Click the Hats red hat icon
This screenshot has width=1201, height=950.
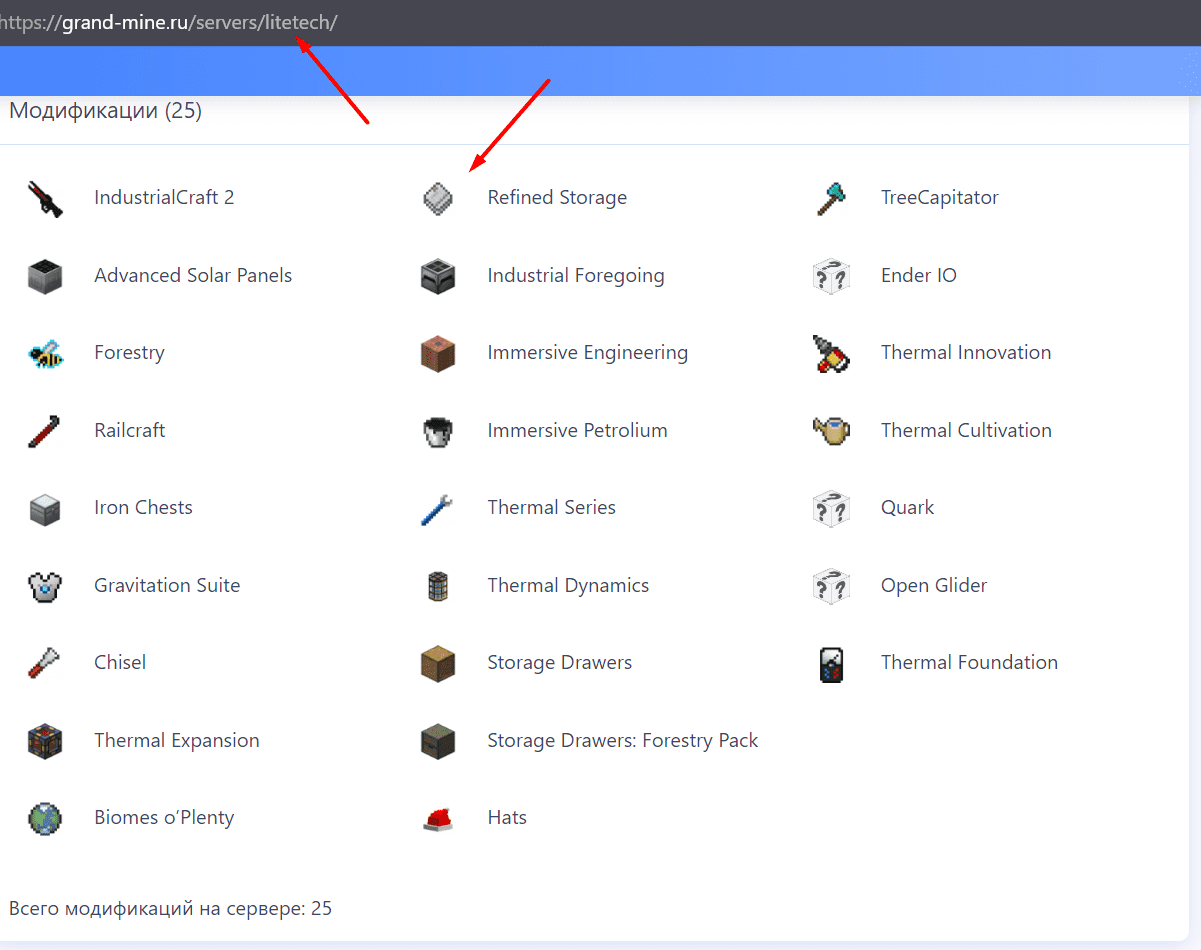click(438, 818)
